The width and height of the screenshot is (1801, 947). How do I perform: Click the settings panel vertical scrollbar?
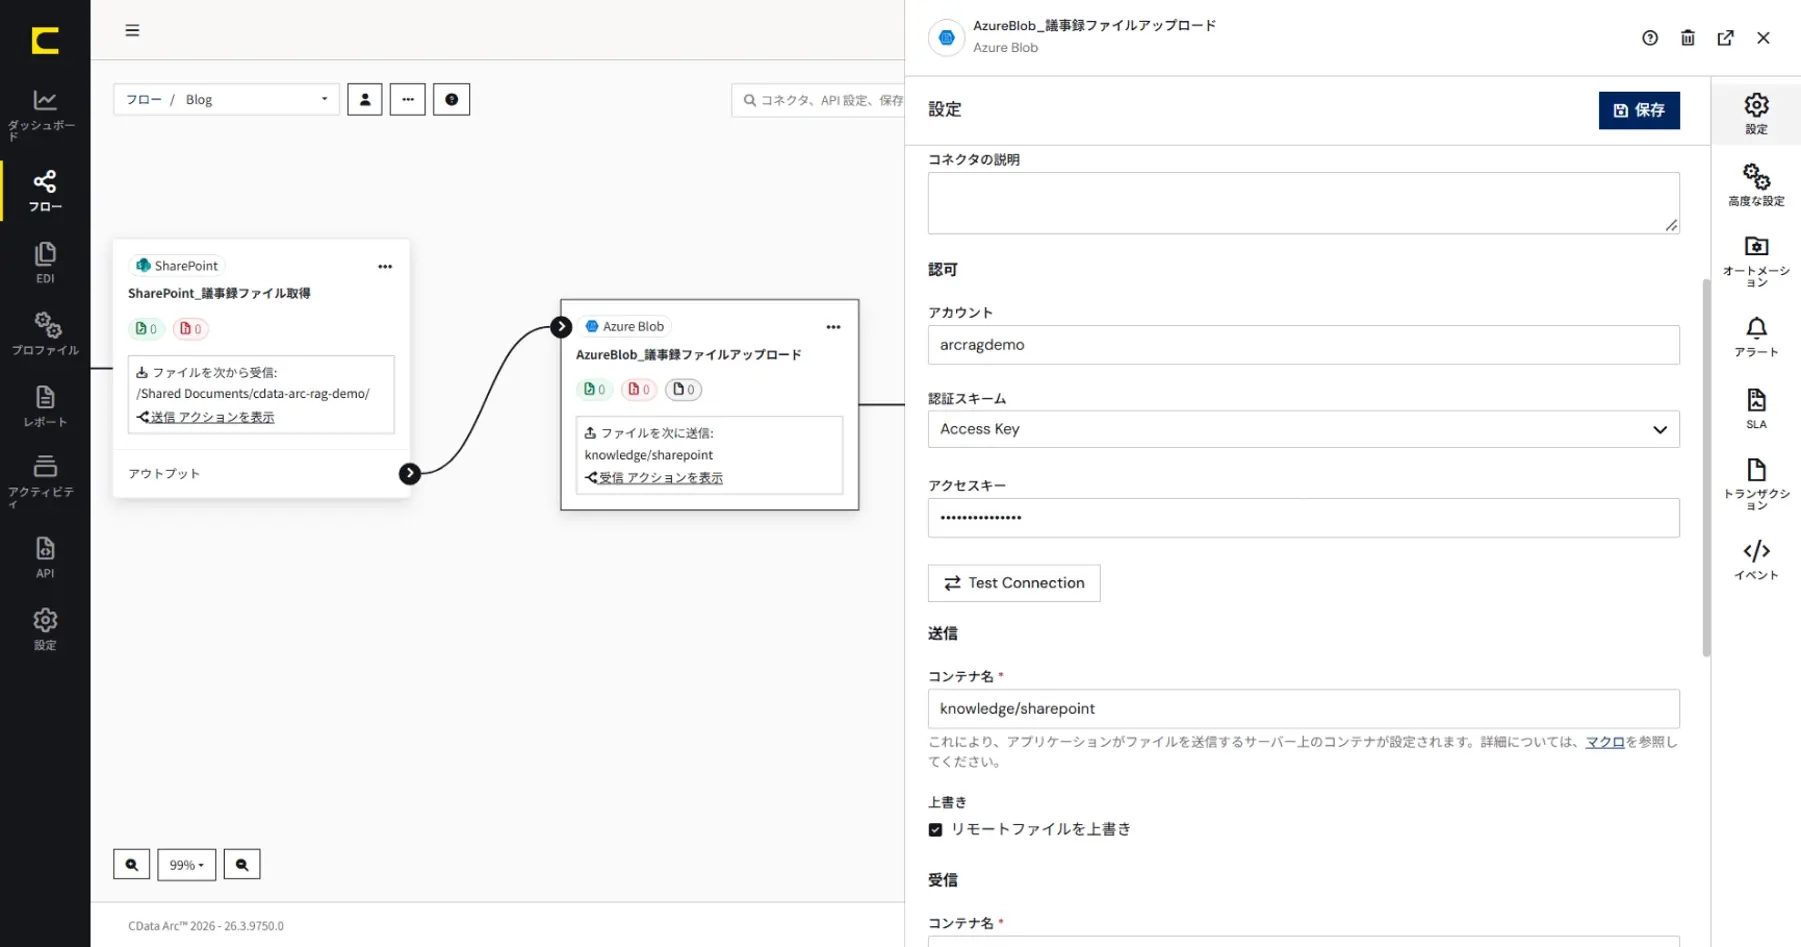(x=1706, y=467)
